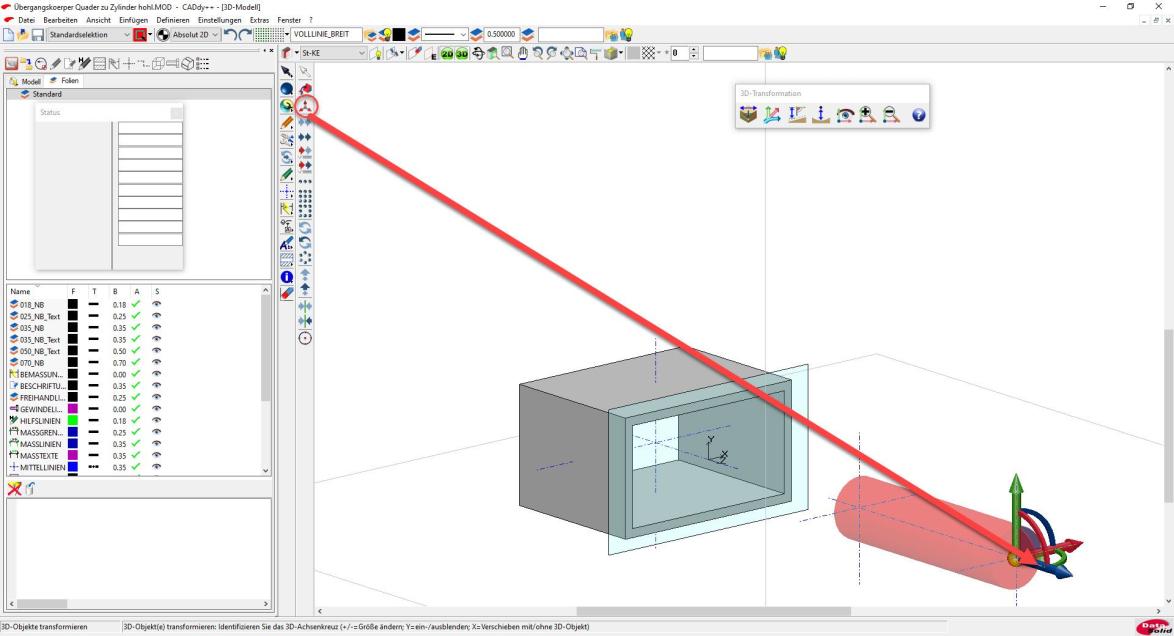This screenshot has width=1174, height=636.
Task: Toggle visibility eye for 018_NB layer
Action: [156, 304]
